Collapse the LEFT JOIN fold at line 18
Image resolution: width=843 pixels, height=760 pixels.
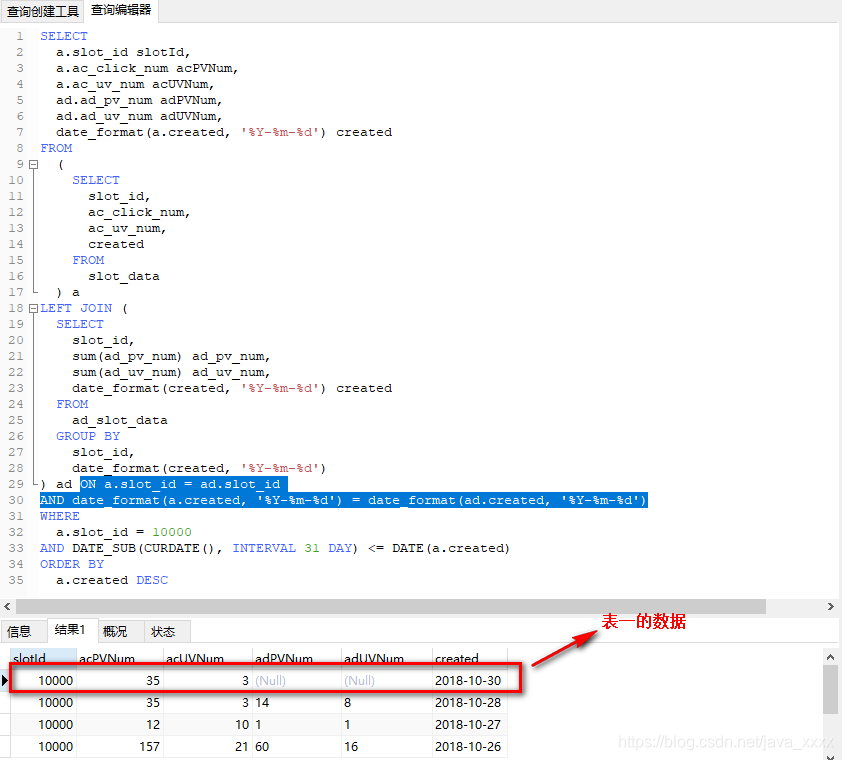click(x=33, y=309)
